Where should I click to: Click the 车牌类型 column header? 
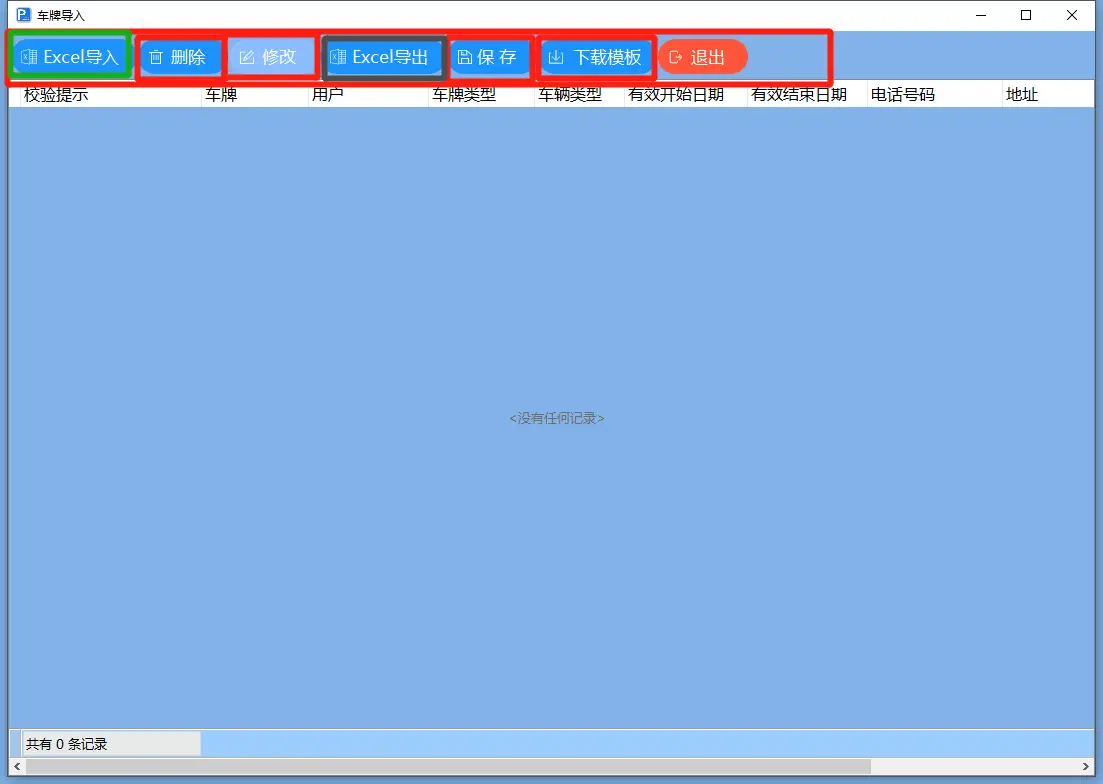pyautogui.click(x=464, y=95)
